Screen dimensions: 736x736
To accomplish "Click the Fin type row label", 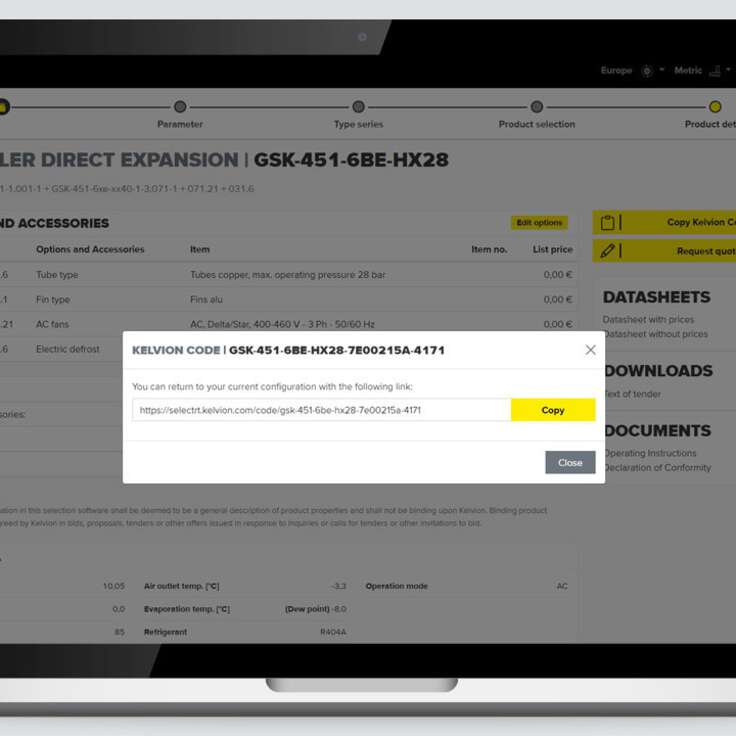I will click(x=53, y=299).
